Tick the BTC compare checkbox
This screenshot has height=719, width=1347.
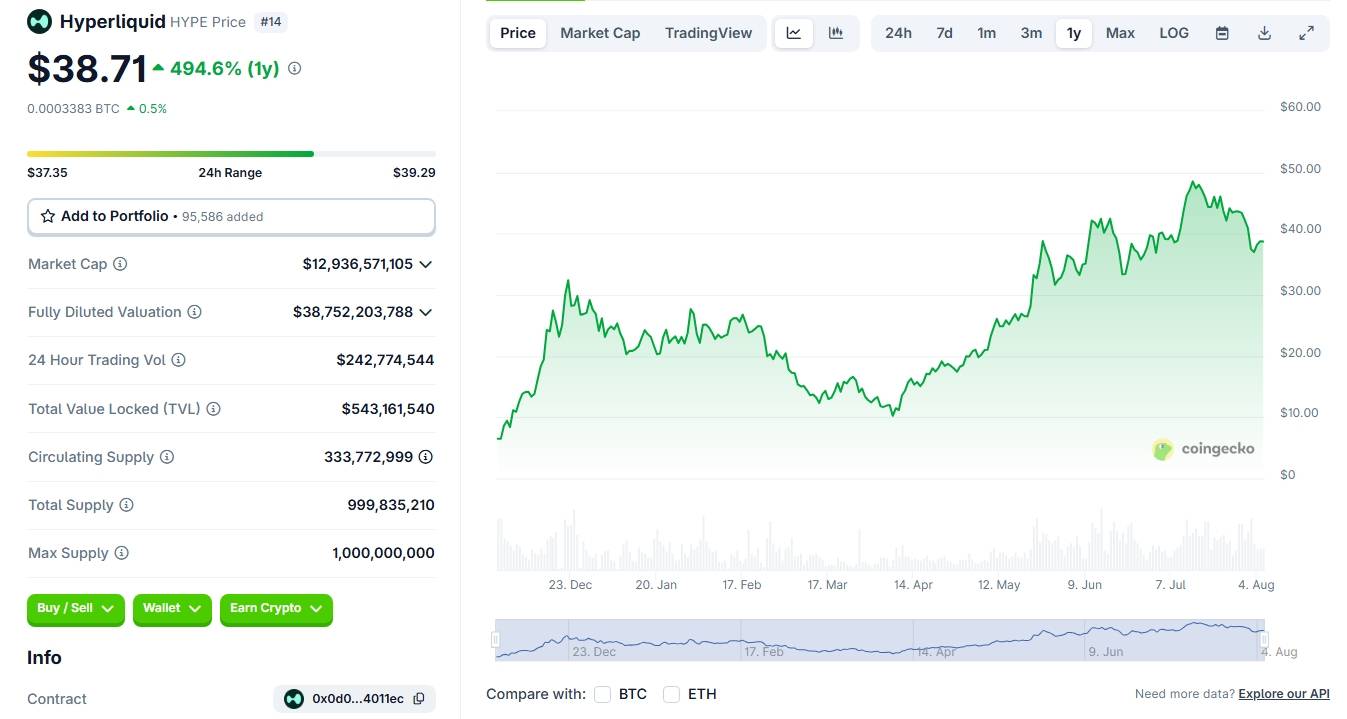point(602,694)
